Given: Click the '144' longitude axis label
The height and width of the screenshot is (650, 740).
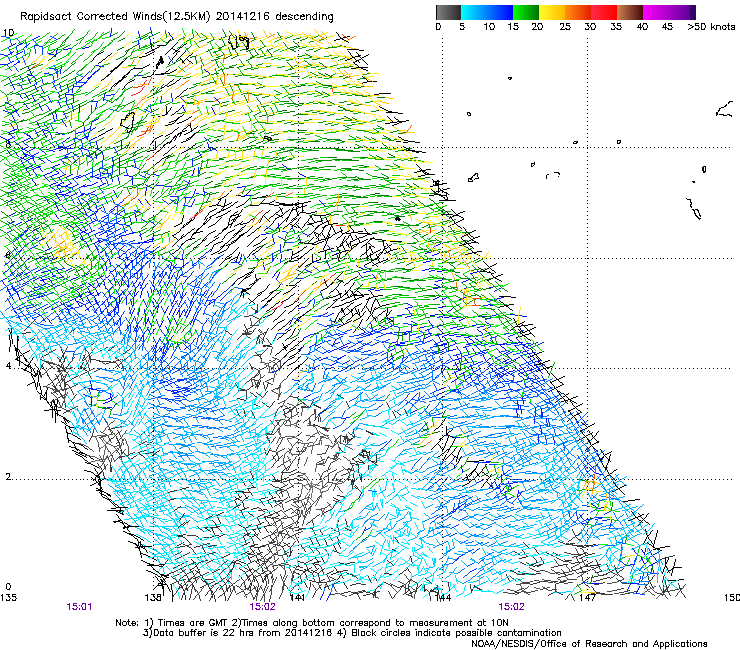Looking at the screenshot, I should point(443,598).
